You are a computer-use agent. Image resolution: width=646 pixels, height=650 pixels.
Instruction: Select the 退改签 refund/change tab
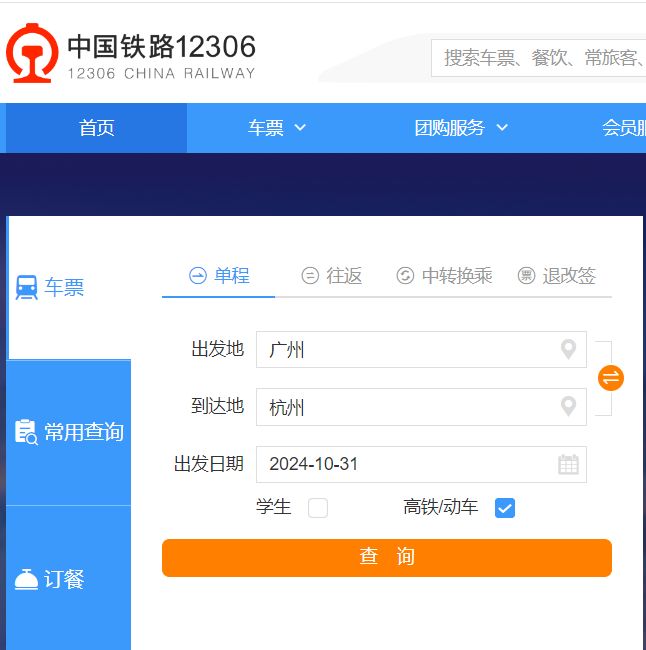point(557,276)
